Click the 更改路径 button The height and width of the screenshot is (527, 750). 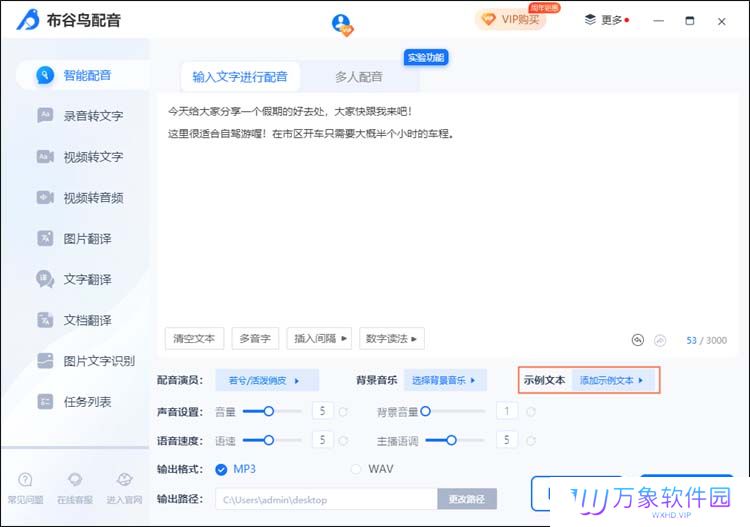[x=467, y=499]
